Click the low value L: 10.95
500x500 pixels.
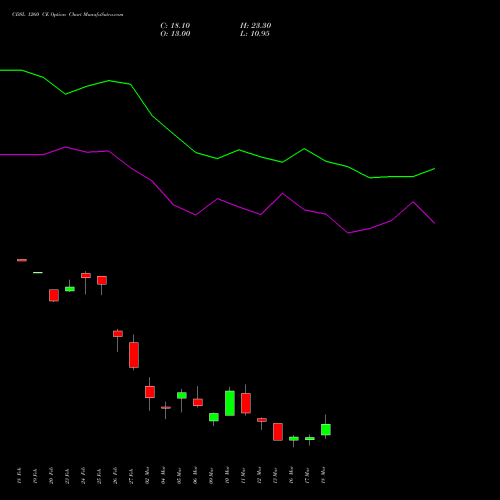coord(255,34)
